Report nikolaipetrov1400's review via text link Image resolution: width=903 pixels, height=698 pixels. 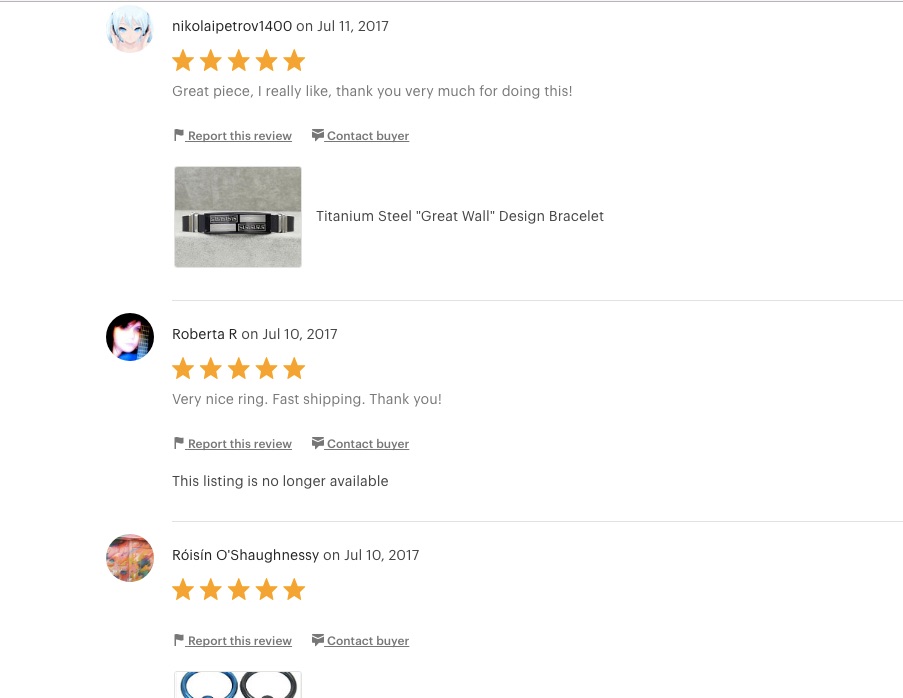[x=240, y=136]
